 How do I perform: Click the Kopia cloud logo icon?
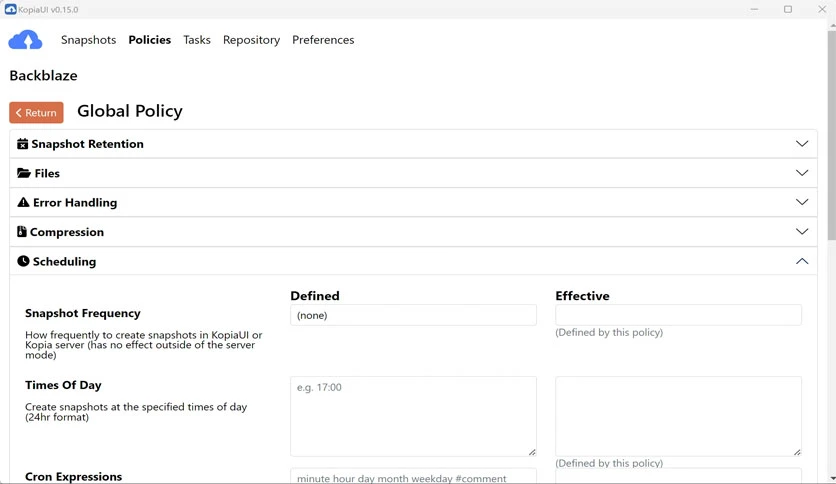(x=25, y=40)
